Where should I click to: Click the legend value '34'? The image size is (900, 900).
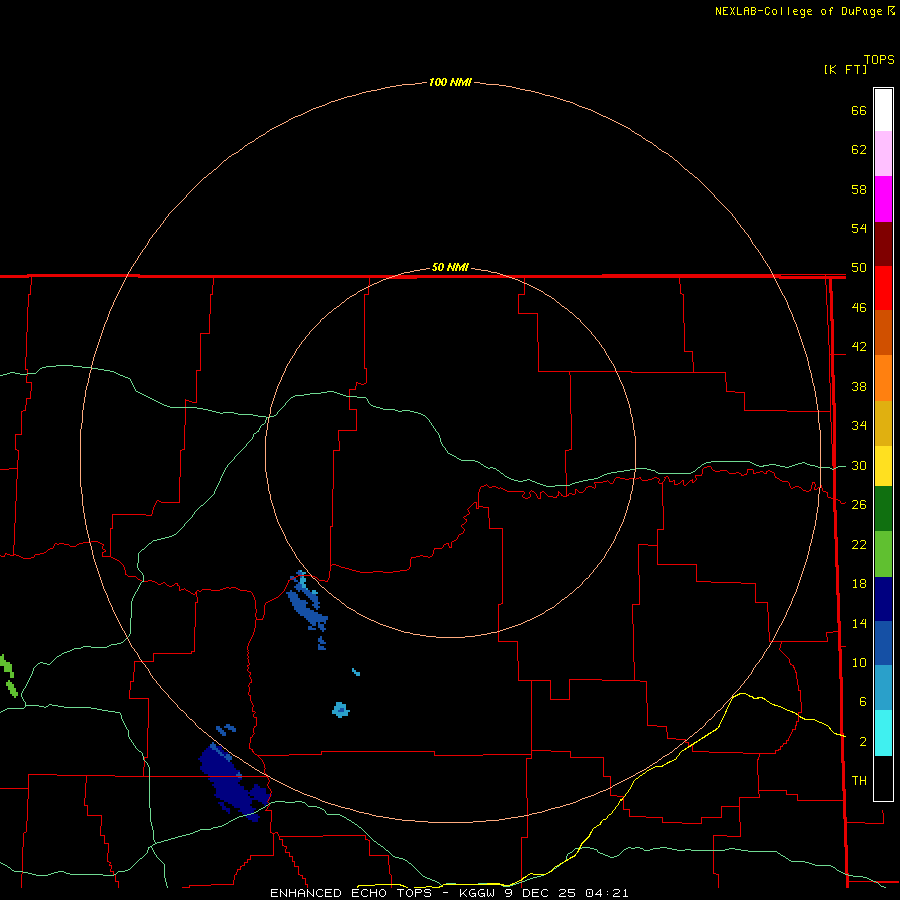coord(859,425)
